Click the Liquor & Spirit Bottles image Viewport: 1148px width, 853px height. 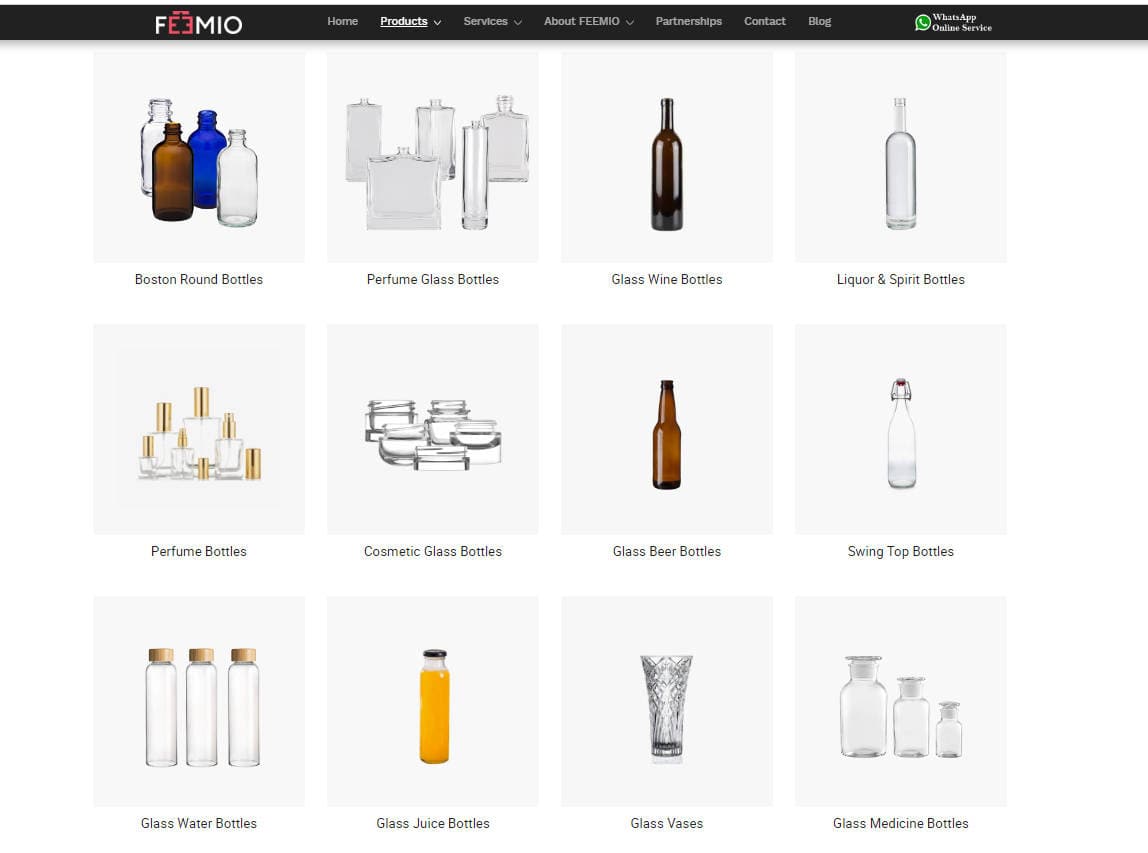tap(900, 157)
